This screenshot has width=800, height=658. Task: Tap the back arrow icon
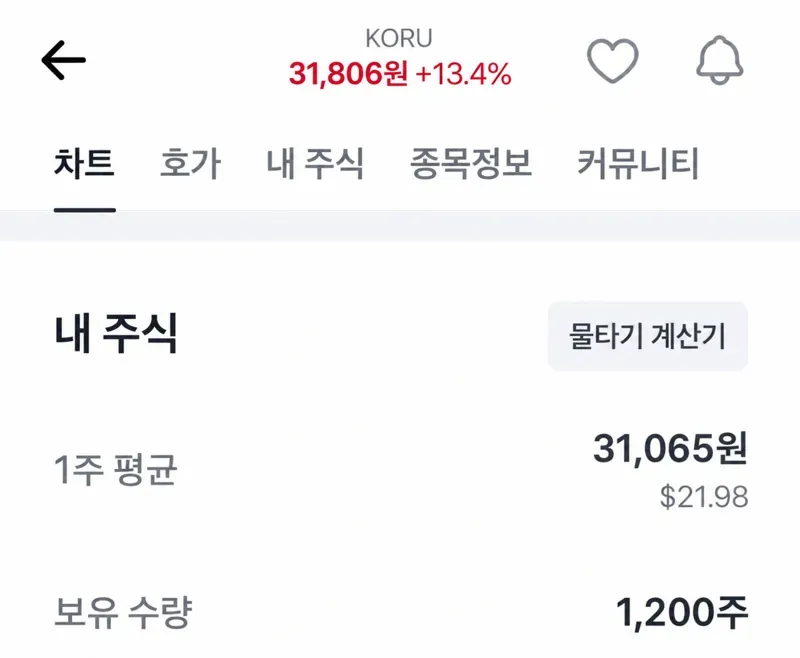pos(63,60)
